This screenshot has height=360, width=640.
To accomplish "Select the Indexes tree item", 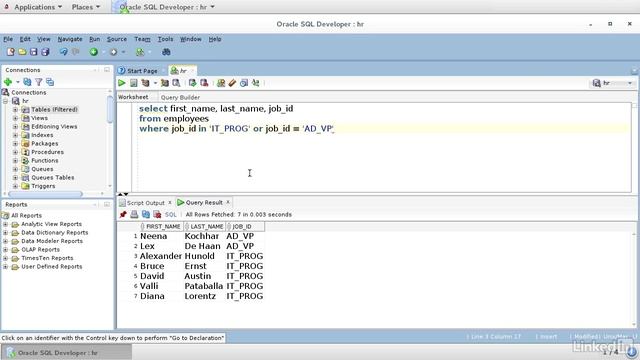I will pos(42,135).
